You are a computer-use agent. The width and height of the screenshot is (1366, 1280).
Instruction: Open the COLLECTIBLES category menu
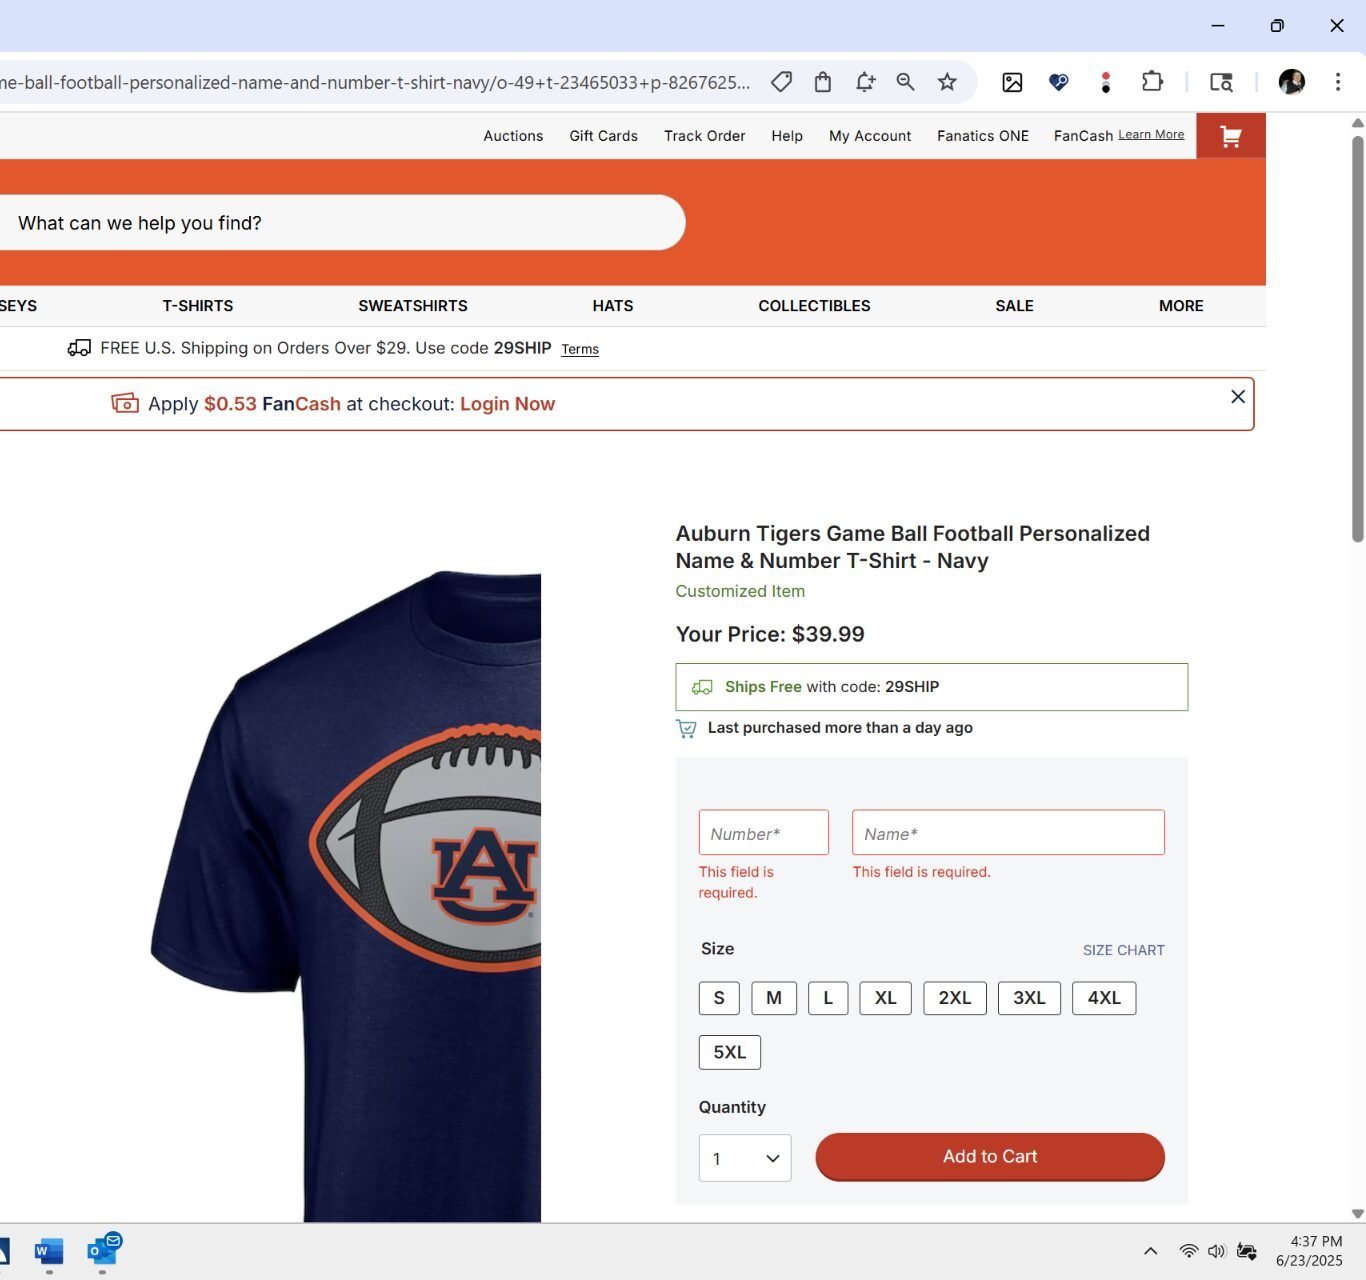[x=814, y=306]
